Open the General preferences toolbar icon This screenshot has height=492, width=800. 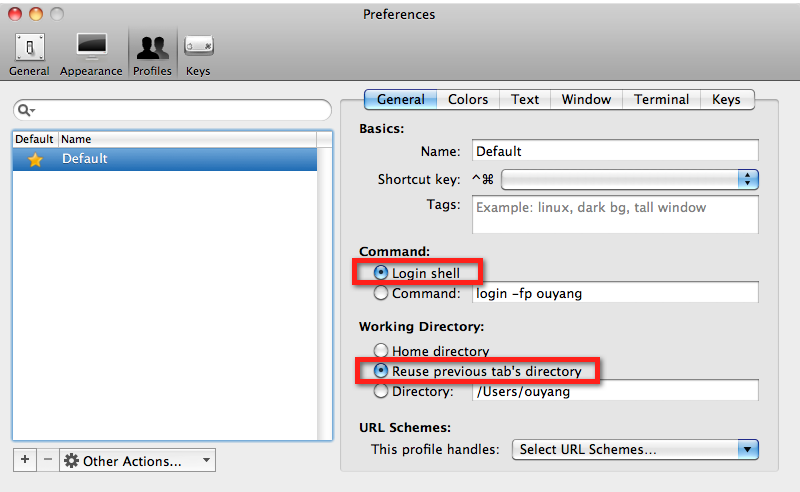[x=29, y=53]
